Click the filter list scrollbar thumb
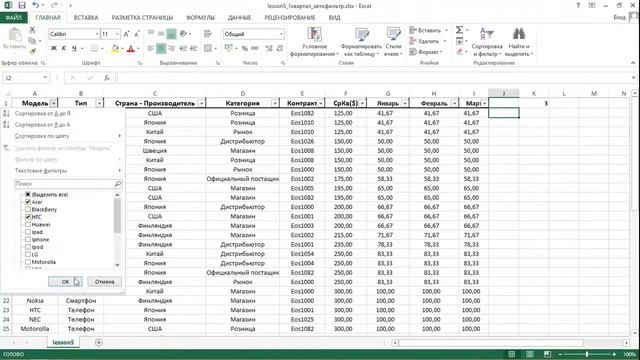Viewport: 640px width, 360px height. (x=118, y=216)
